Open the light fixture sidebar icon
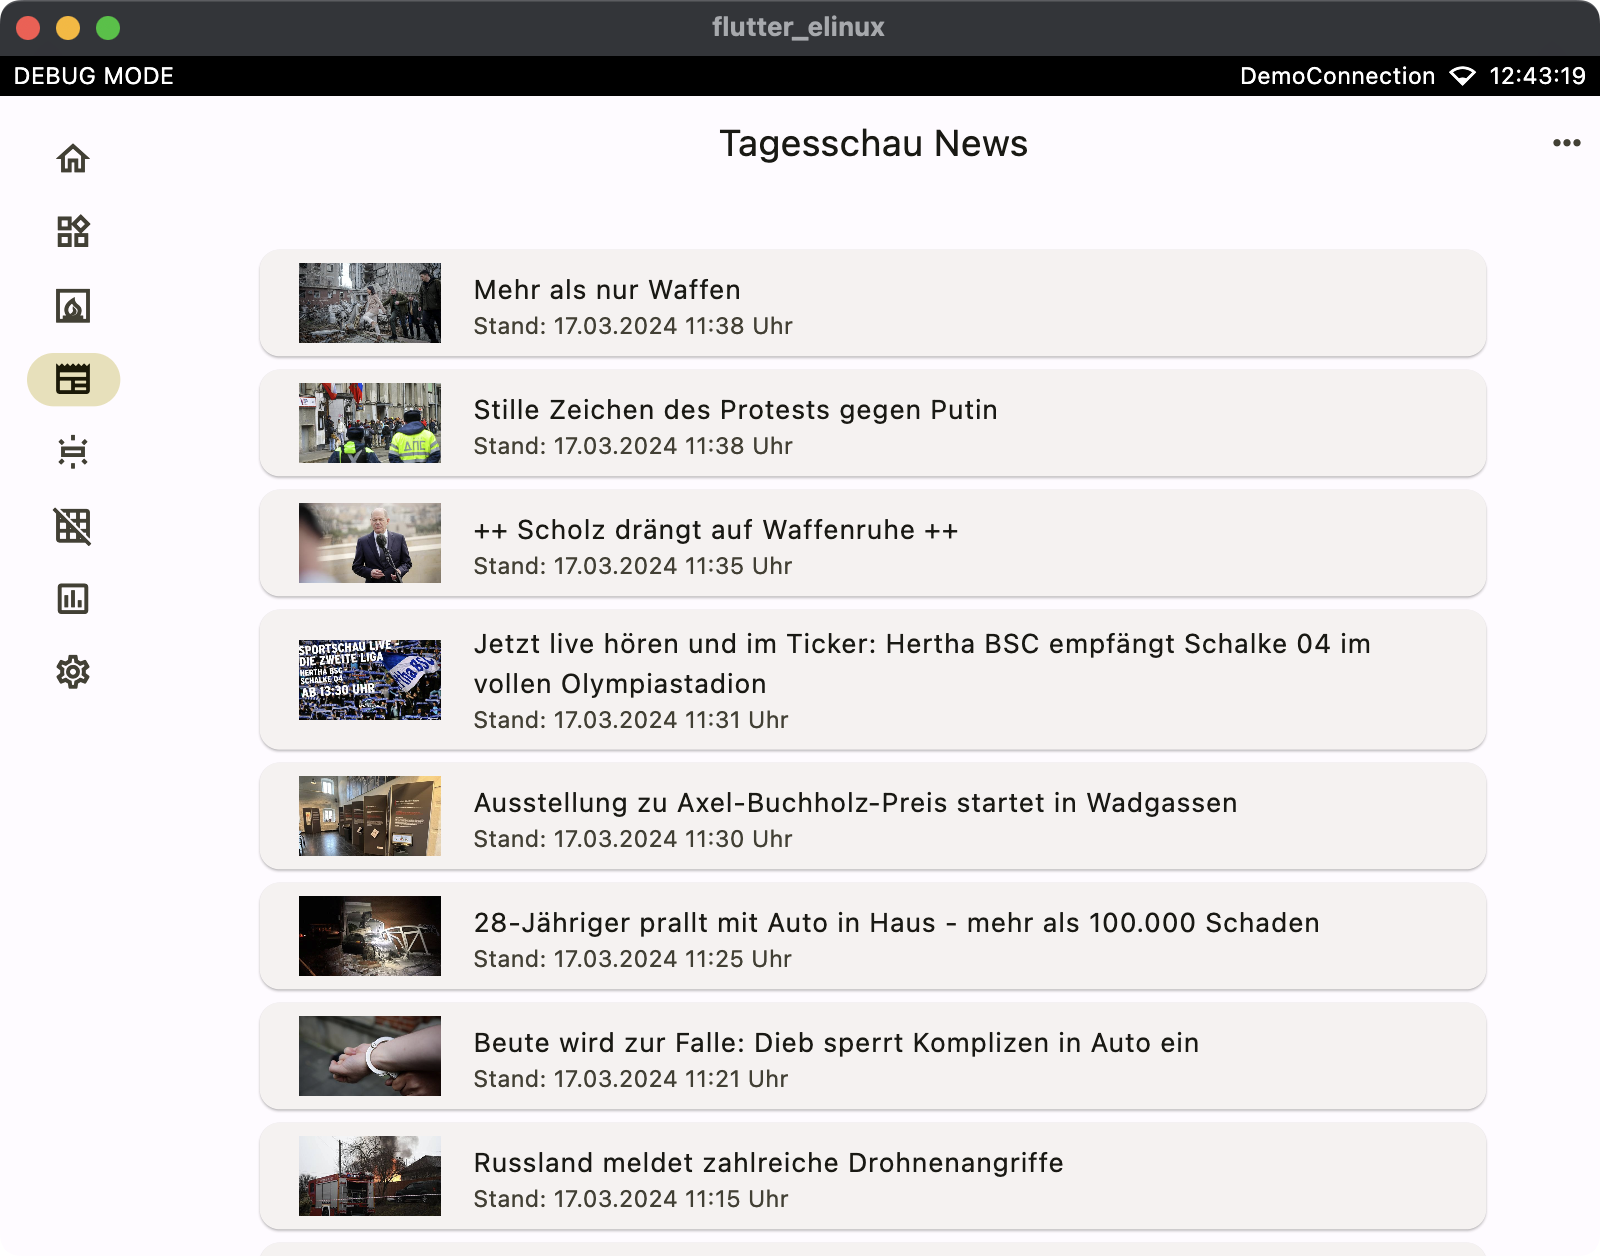The height and width of the screenshot is (1256, 1600). (73, 452)
